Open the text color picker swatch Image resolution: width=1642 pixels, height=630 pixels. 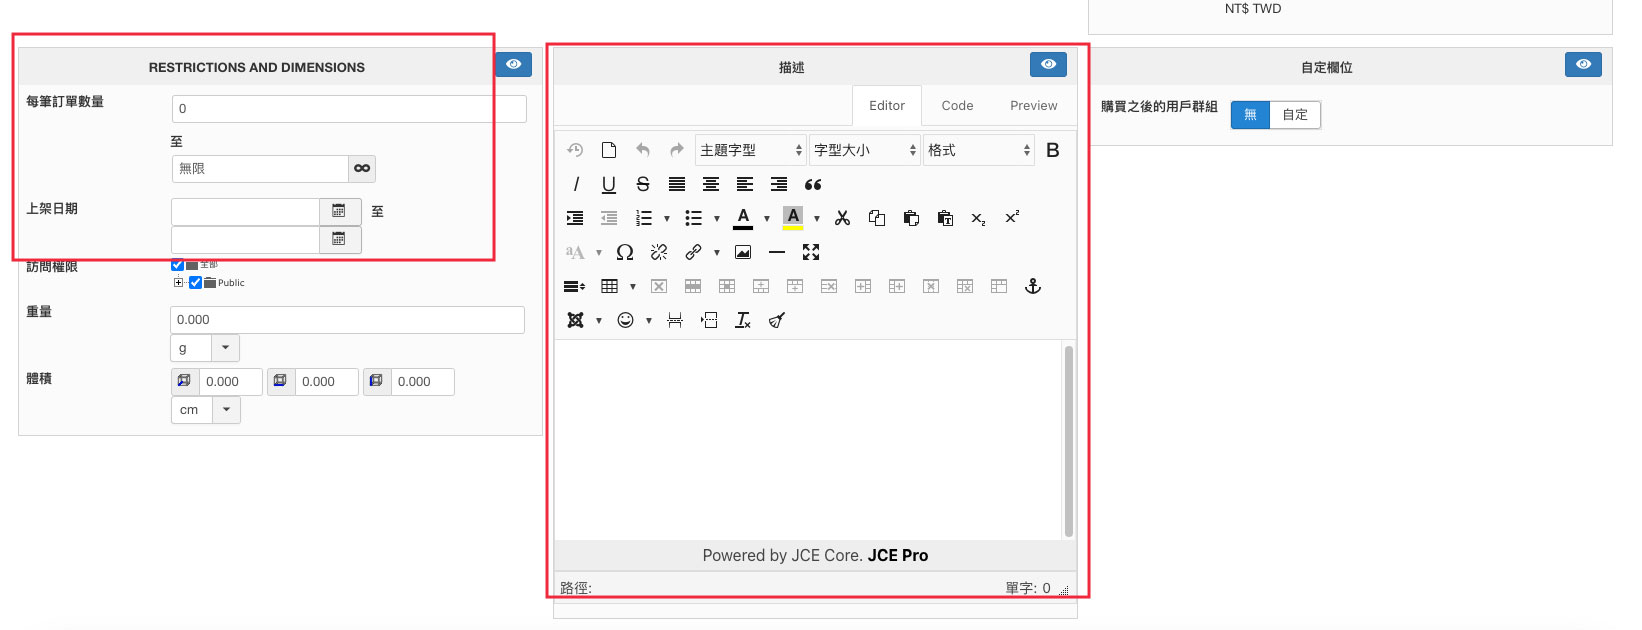pos(767,218)
